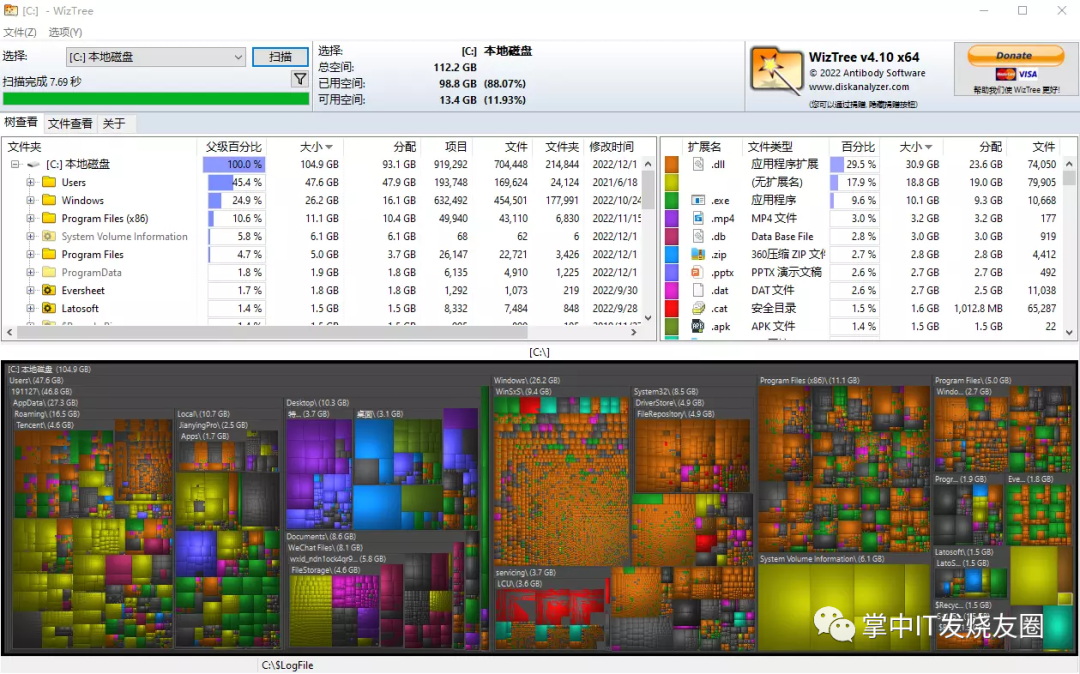
Task: Click green color swatch for .exe
Action: click(x=672, y=200)
